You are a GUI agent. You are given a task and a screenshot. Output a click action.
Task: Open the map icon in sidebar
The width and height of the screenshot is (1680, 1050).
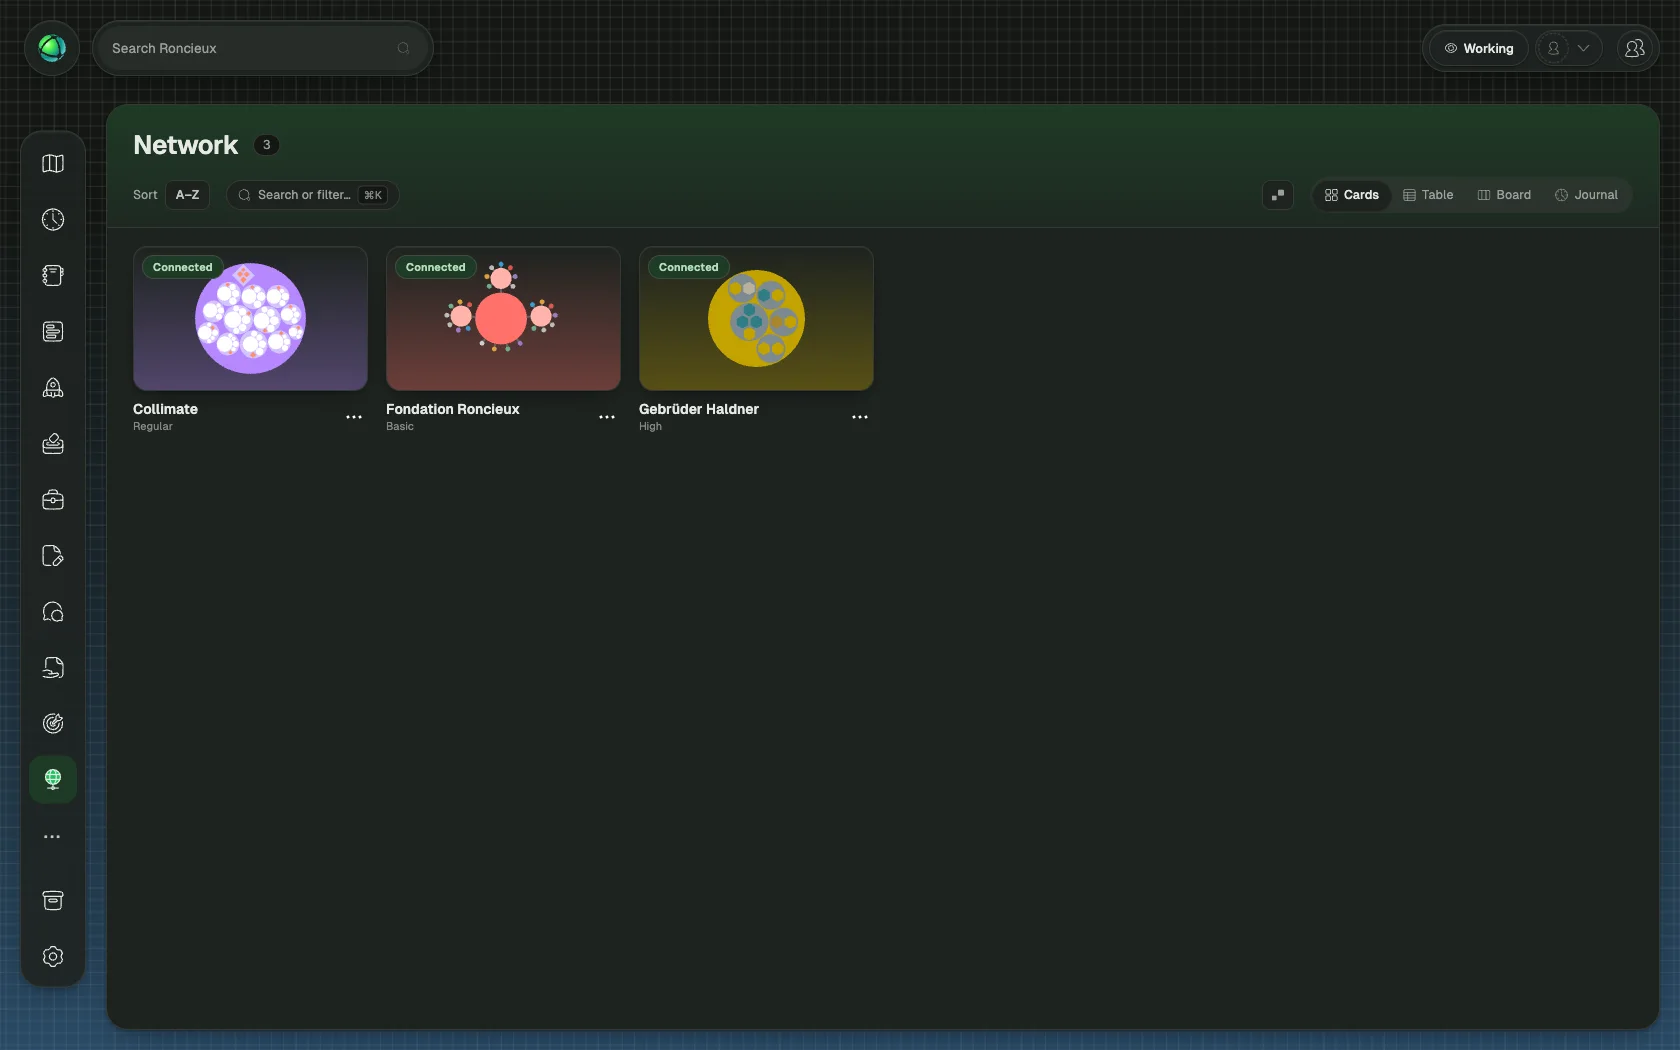pos(53,164)
